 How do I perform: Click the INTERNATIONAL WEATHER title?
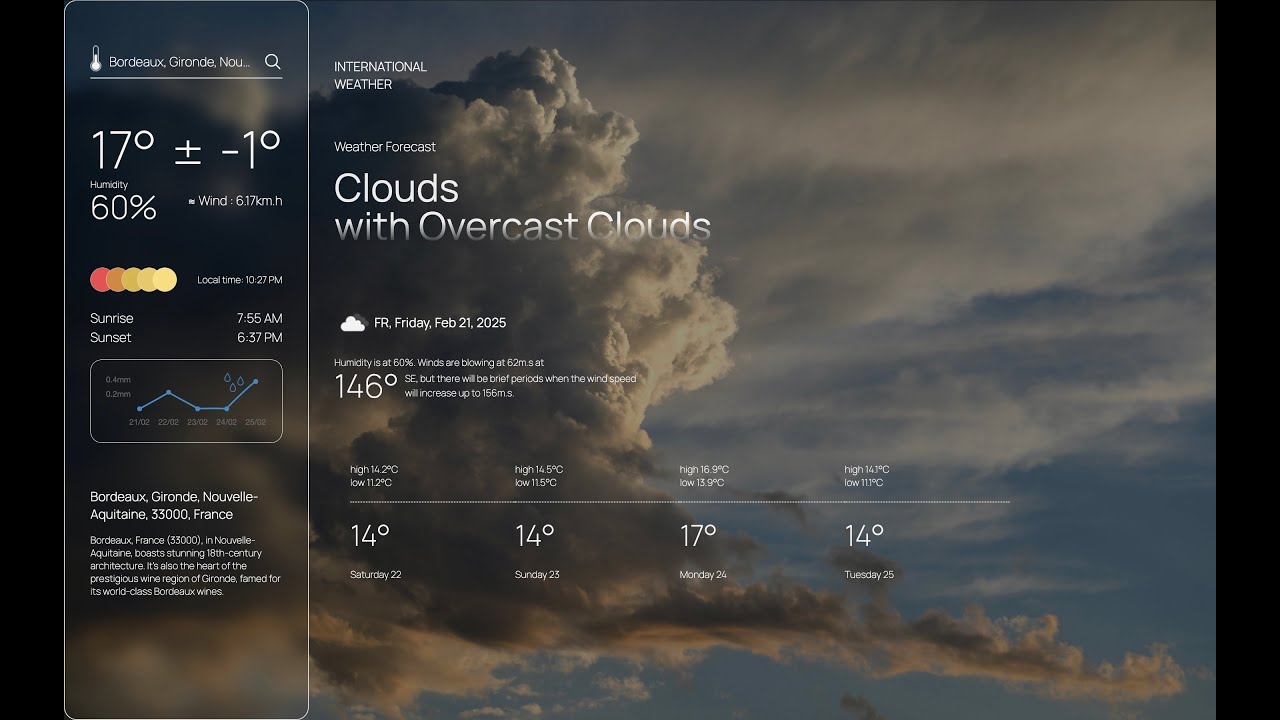[x=380, y=75]
